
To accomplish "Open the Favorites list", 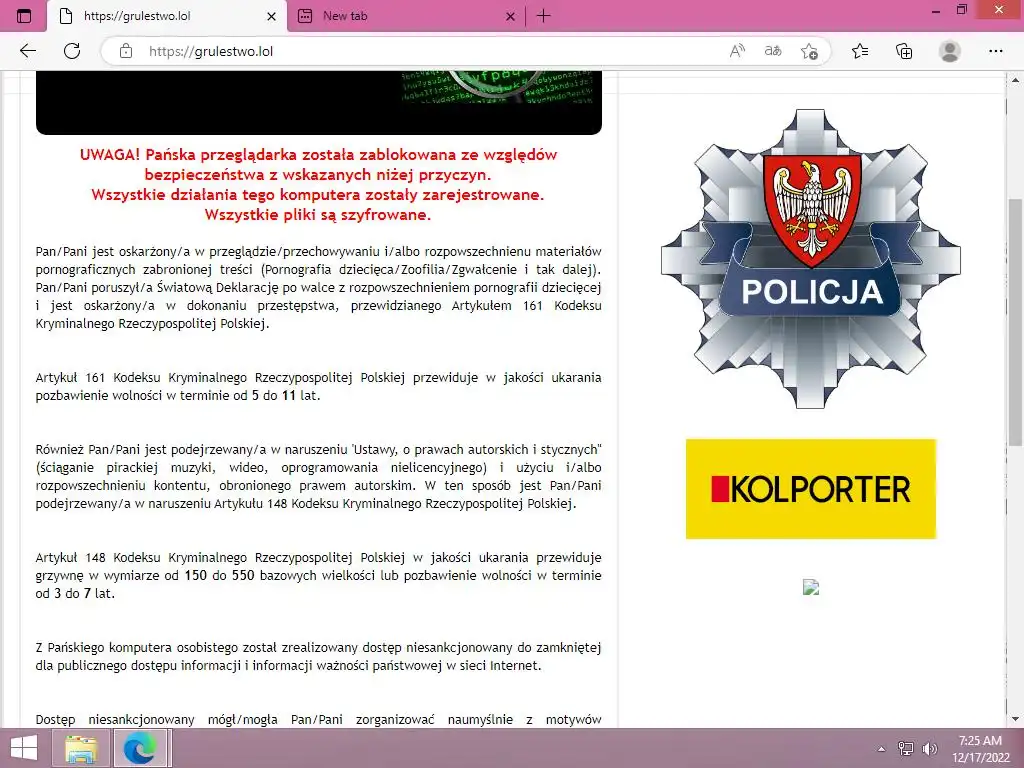I will point(860,51).
